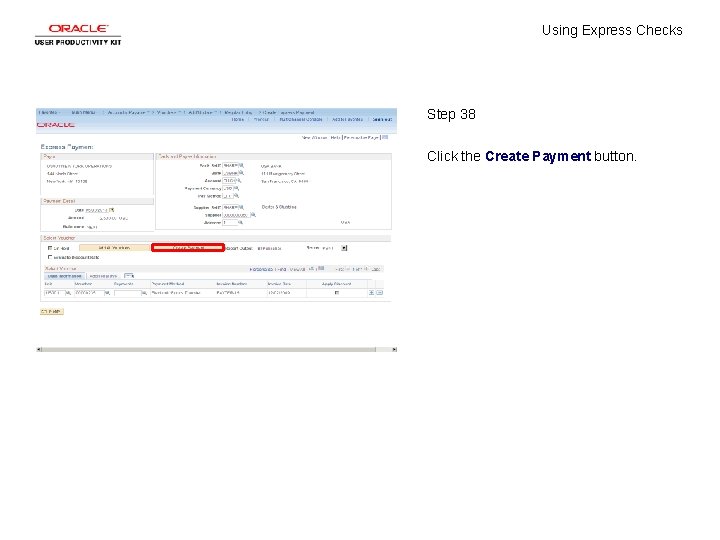Screen dimensions: 720x540
Task: Click the scrollbar right arrow
Action: pos(394,349)
